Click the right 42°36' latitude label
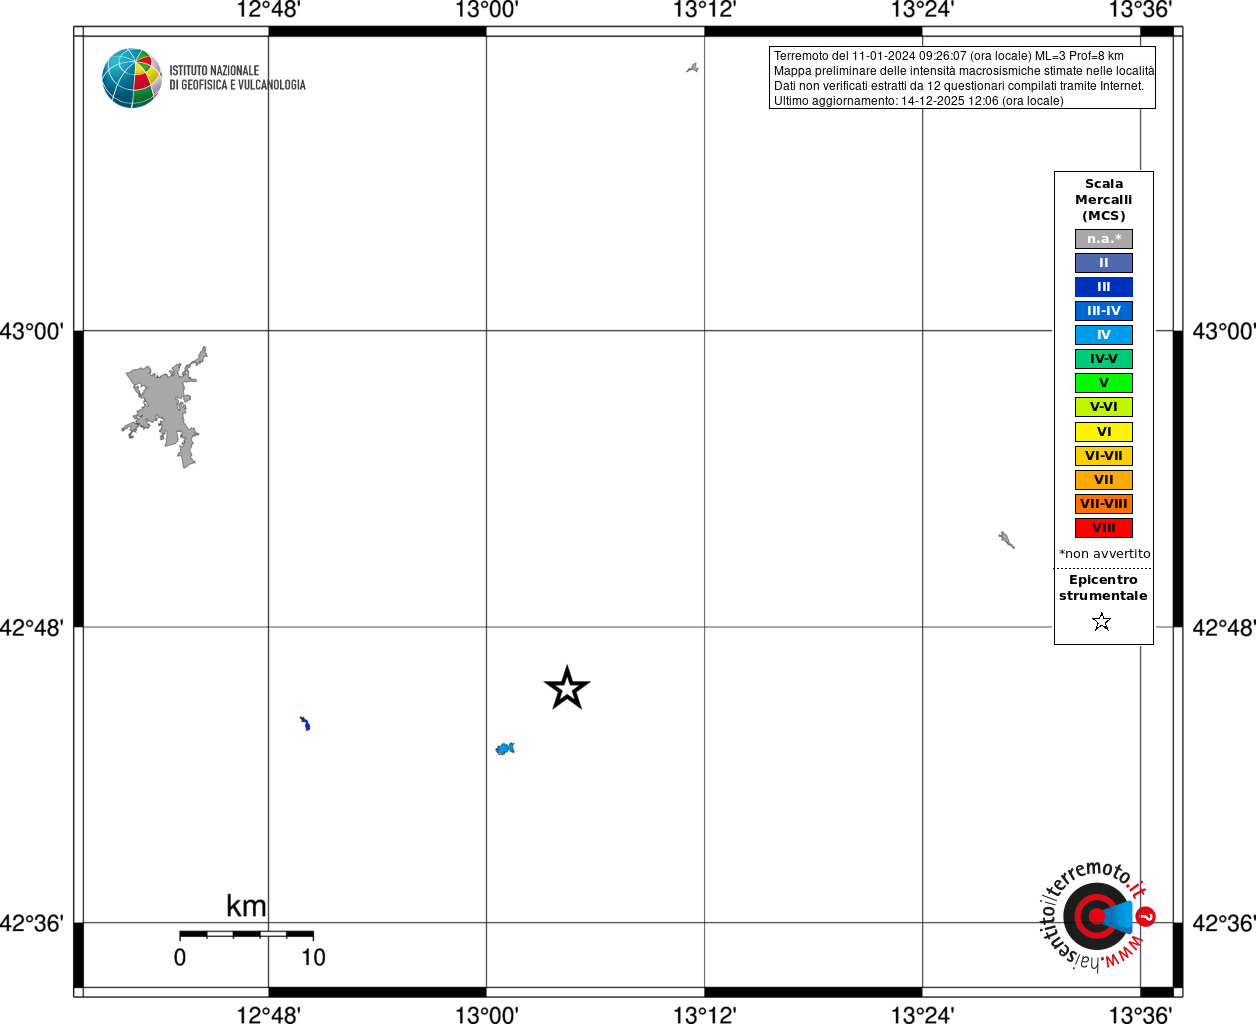Viewport: 1256px width, 1024px height. tap(1224, 923)
